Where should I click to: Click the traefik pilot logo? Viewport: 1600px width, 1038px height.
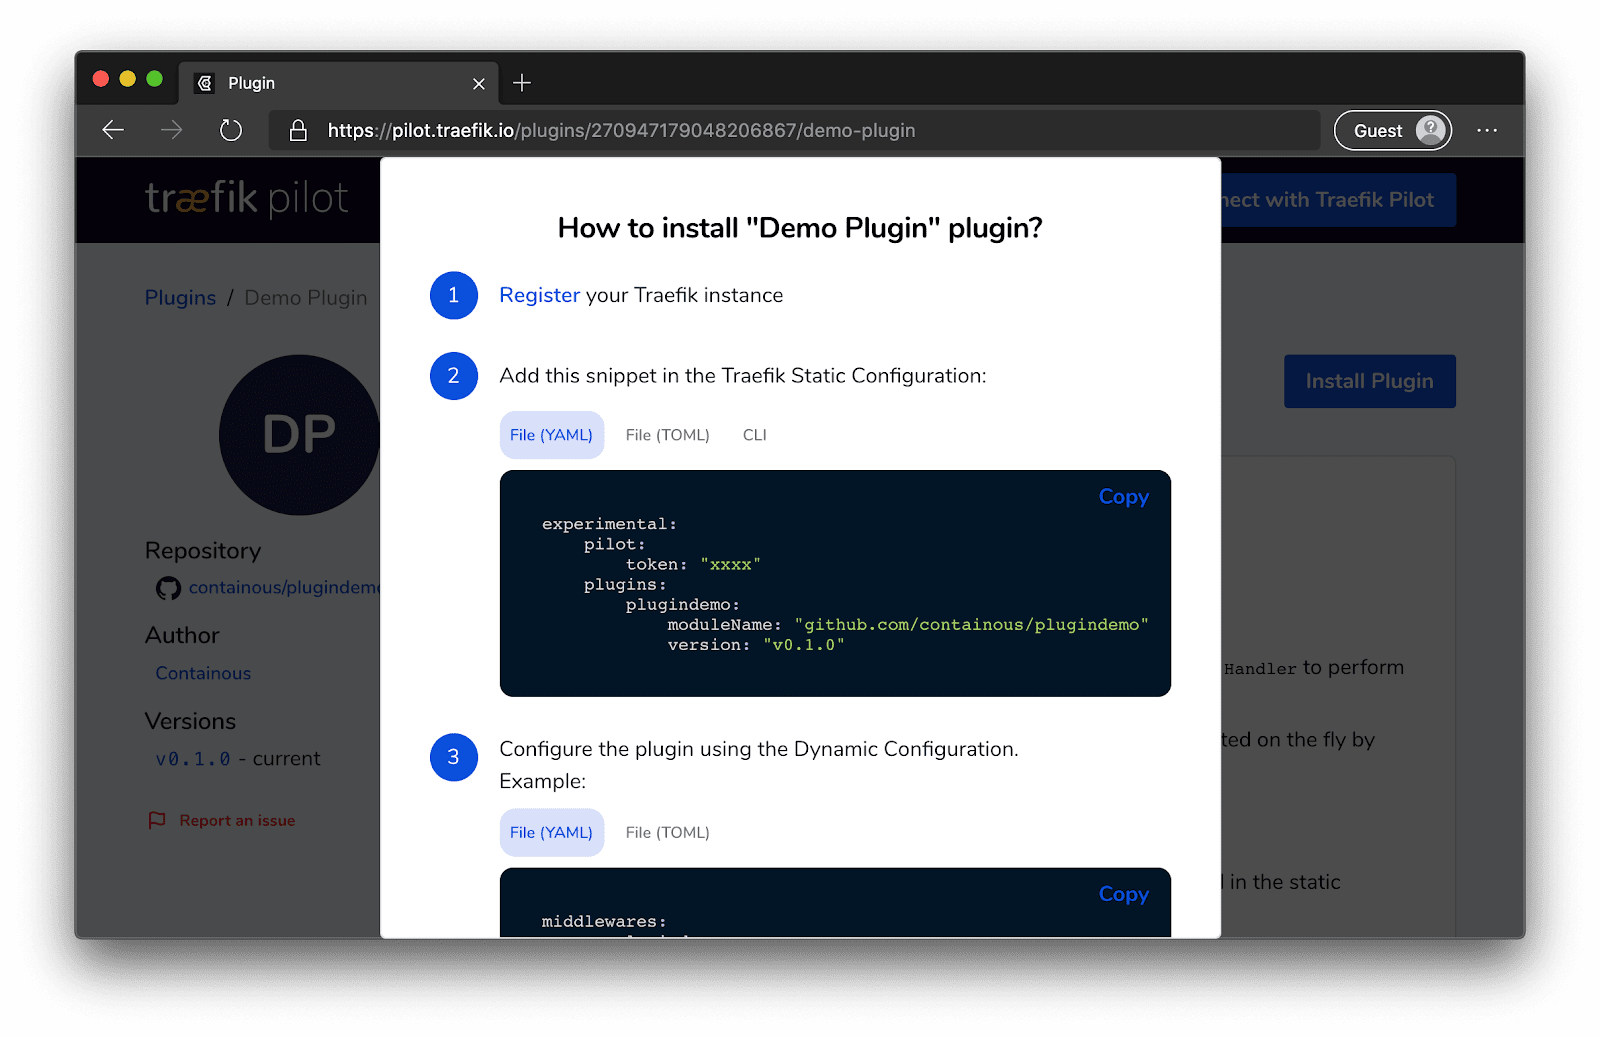pos(246,198)
